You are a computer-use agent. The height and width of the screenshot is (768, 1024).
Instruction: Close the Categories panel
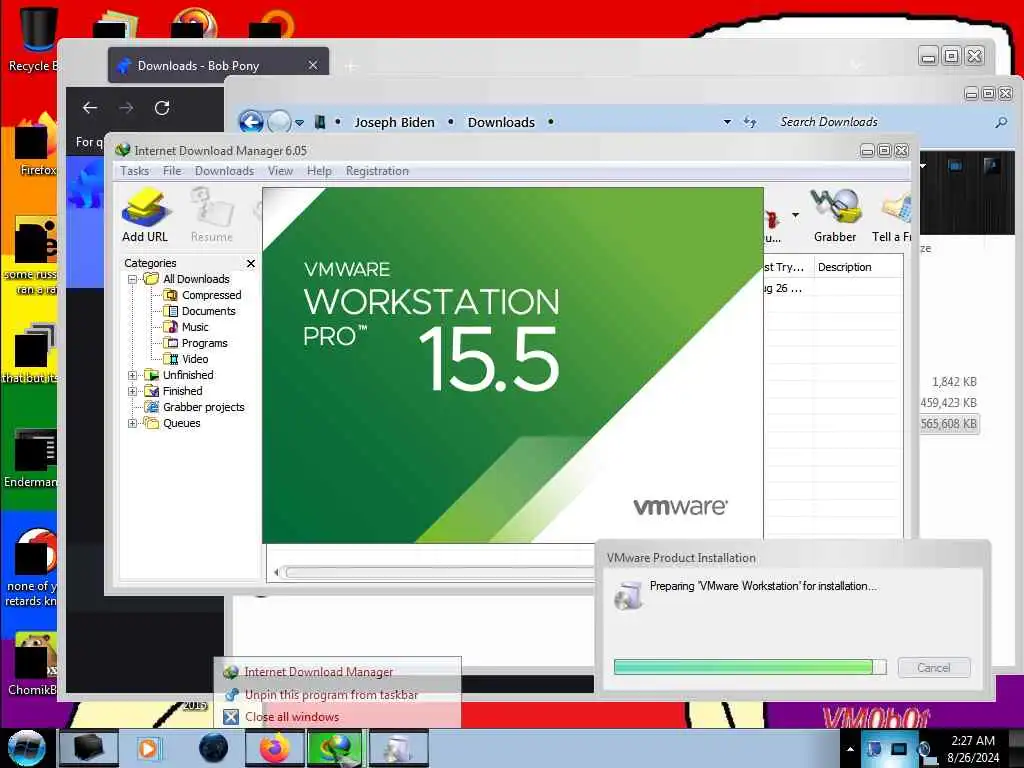(x=251, y=263)
